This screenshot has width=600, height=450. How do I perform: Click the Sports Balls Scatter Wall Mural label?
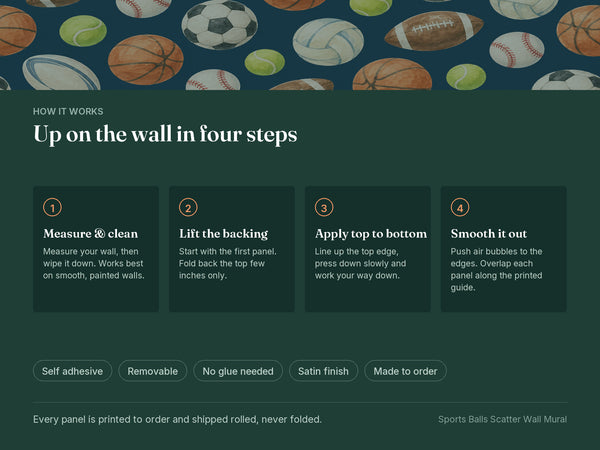(x=502, y=419)
